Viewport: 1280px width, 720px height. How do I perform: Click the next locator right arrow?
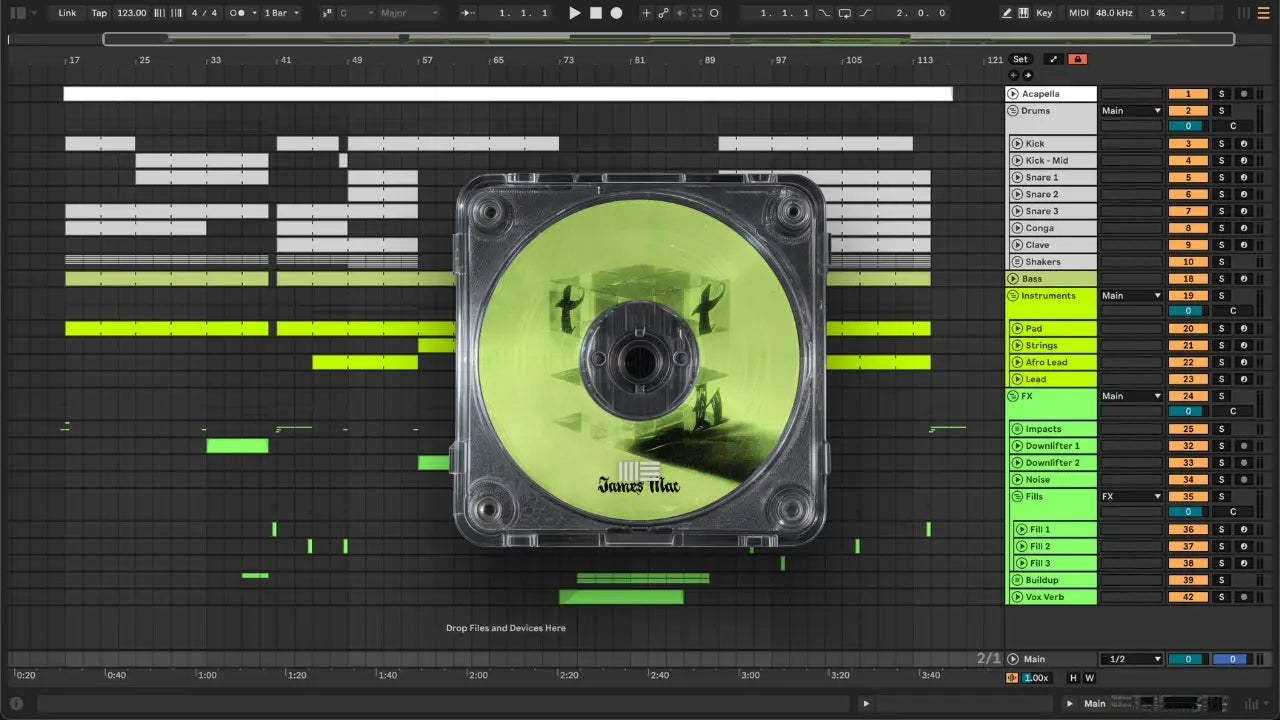[1027, 75]
